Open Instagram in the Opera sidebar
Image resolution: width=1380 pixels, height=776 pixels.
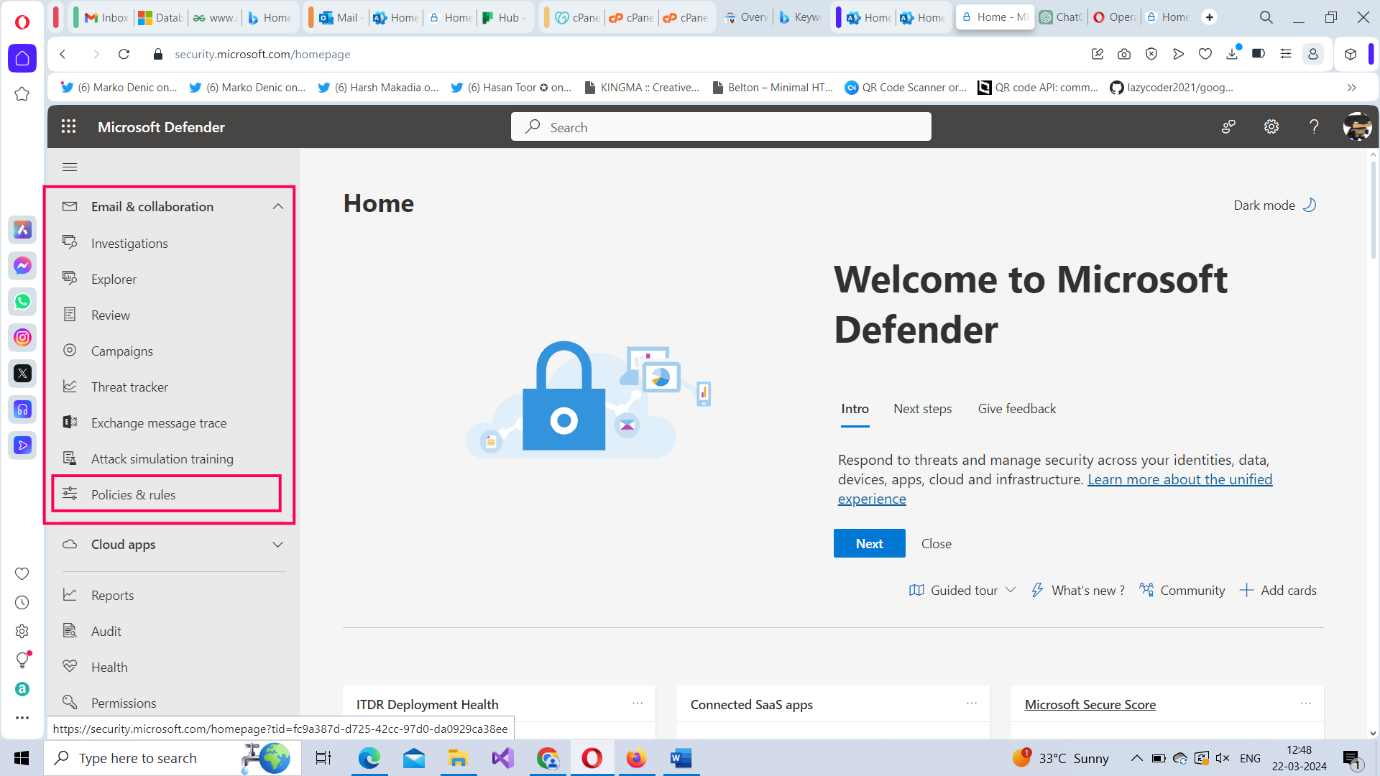point(22,338)
